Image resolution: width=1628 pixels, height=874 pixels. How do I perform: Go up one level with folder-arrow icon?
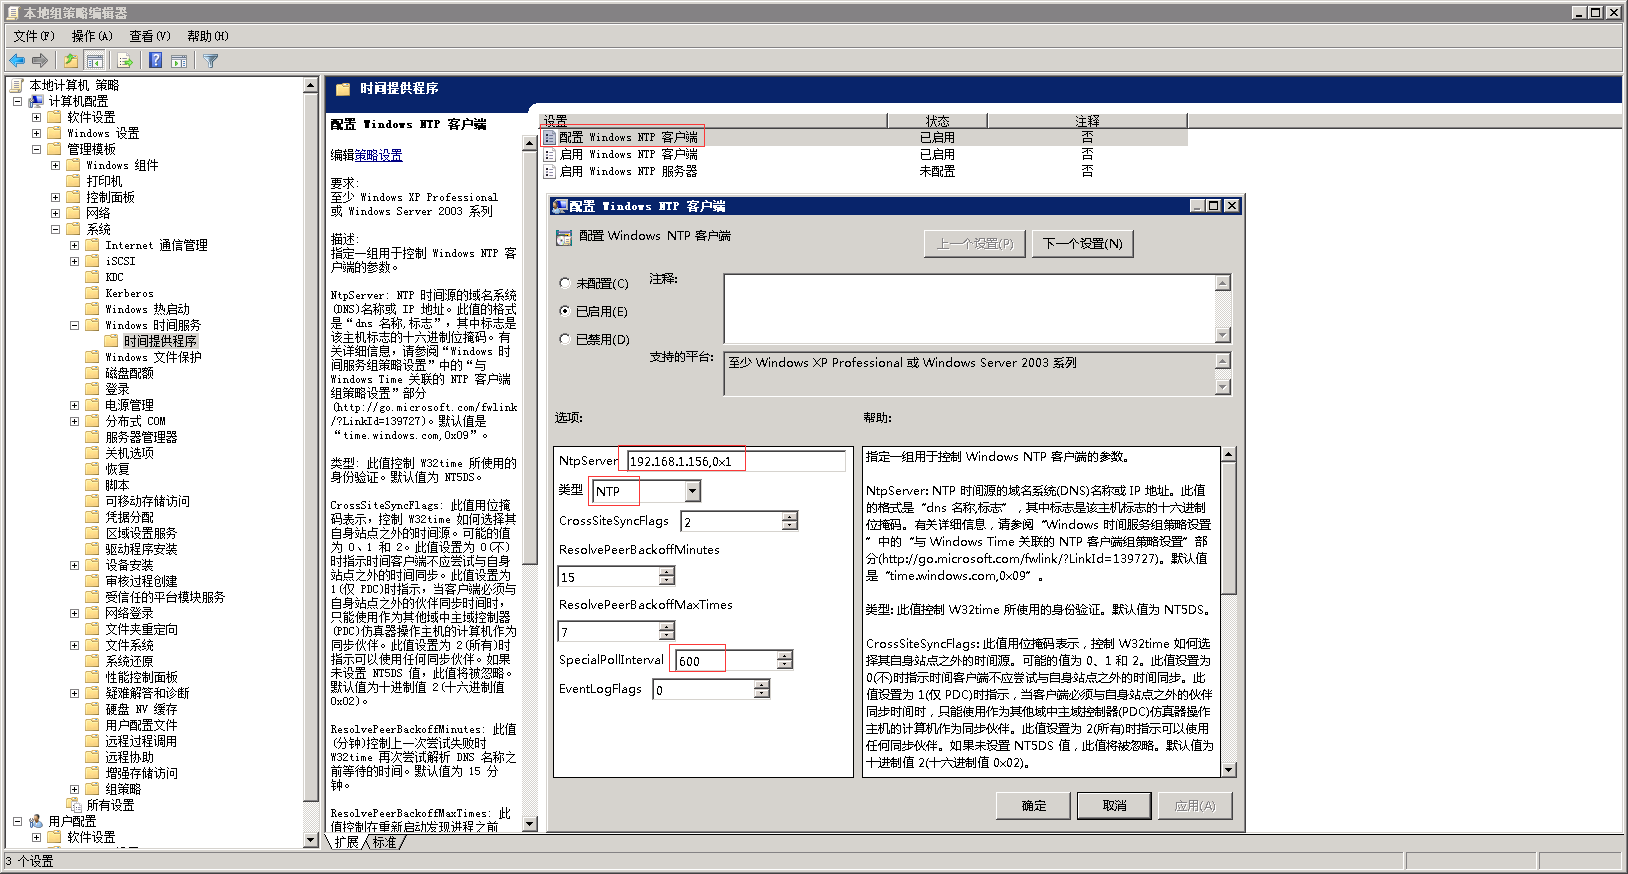coord(71,60)
